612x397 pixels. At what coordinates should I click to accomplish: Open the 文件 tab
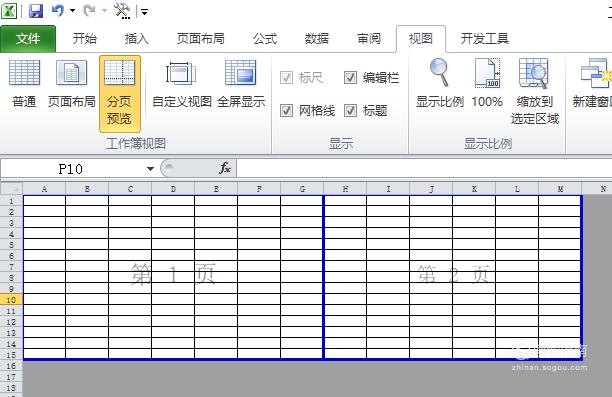point(28,39)
